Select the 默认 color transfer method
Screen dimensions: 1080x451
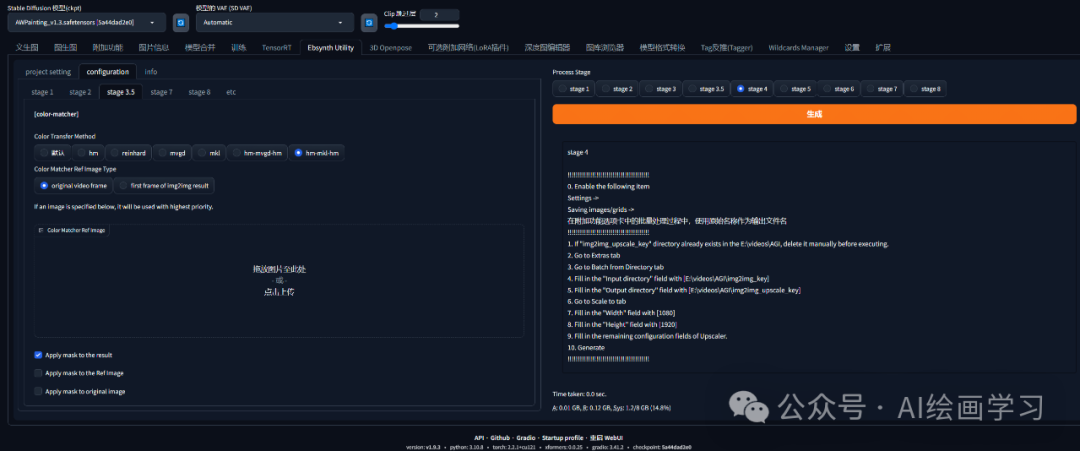pos(52,153)
